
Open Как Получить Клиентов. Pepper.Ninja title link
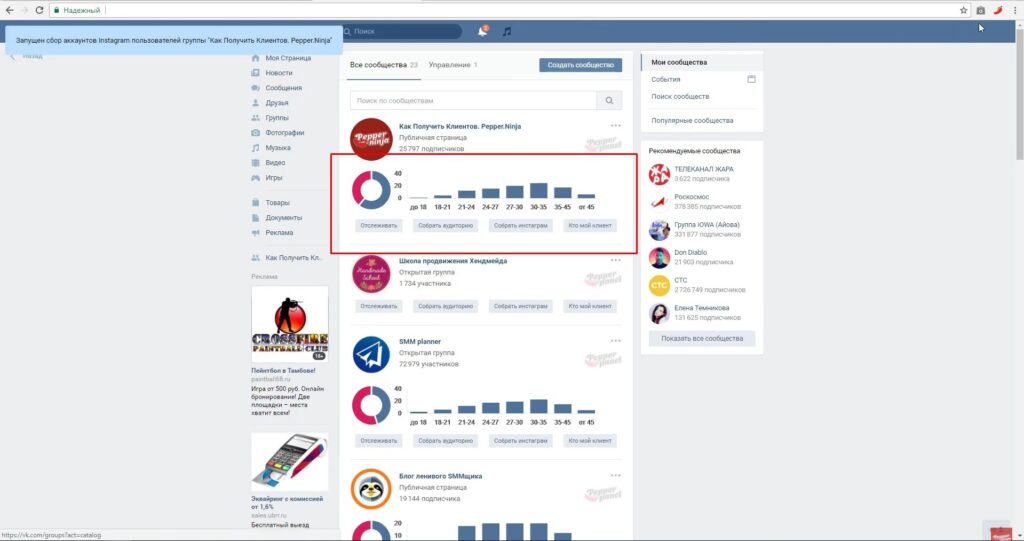tap(460, 126)
